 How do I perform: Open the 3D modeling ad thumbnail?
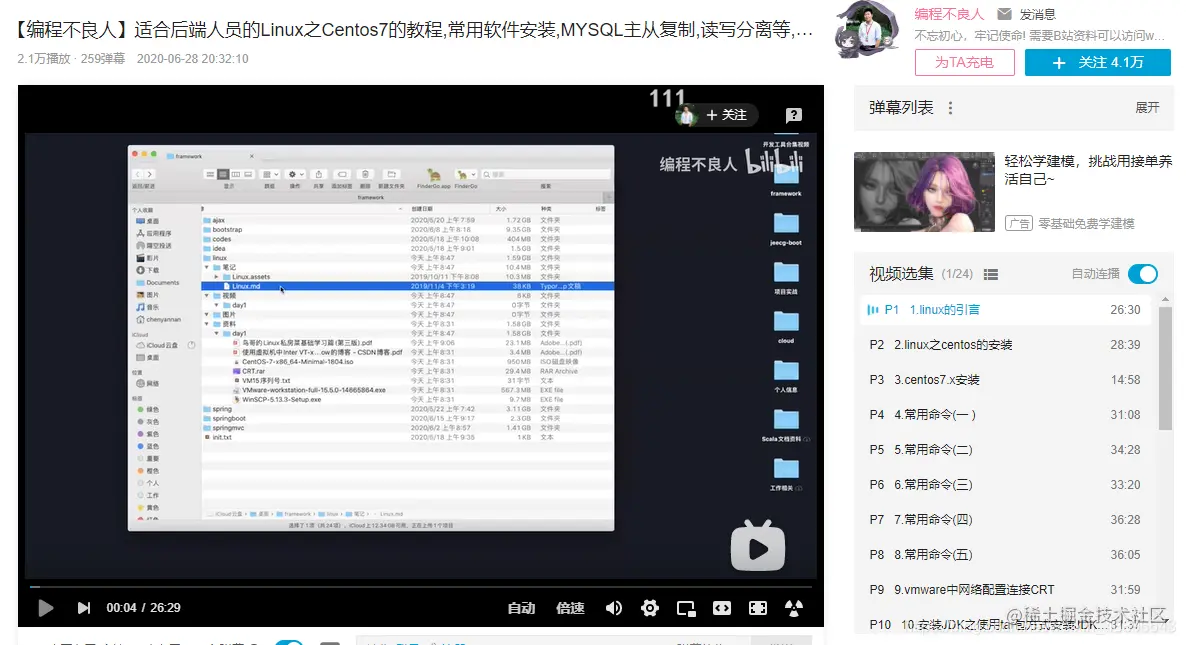(924, 191)
